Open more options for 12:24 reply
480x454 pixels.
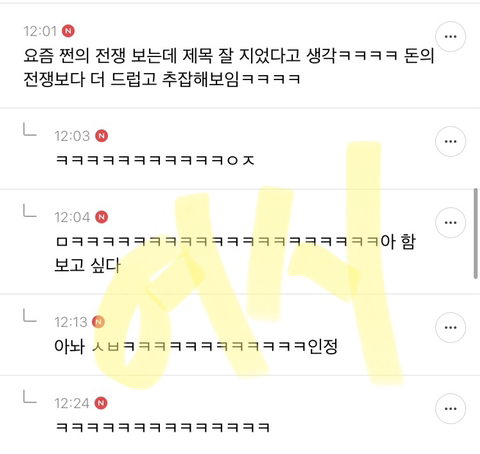coord(450,408)
